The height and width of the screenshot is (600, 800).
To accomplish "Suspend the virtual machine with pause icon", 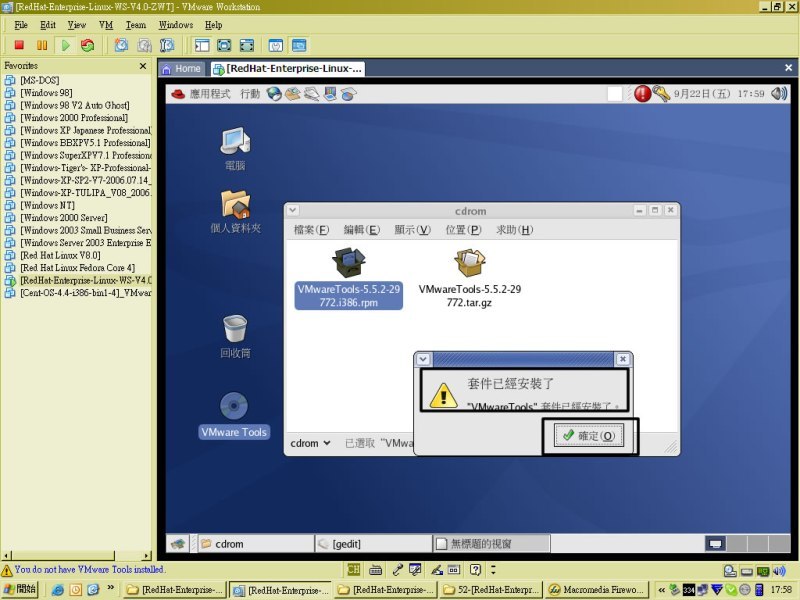I will point(42,45).
